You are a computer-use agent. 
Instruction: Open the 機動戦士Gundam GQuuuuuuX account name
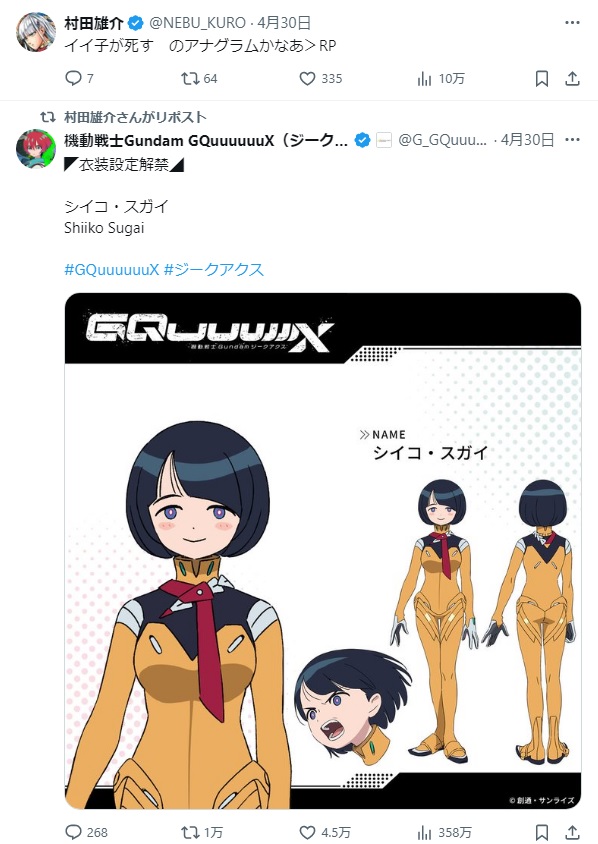[x=206, y=140]
